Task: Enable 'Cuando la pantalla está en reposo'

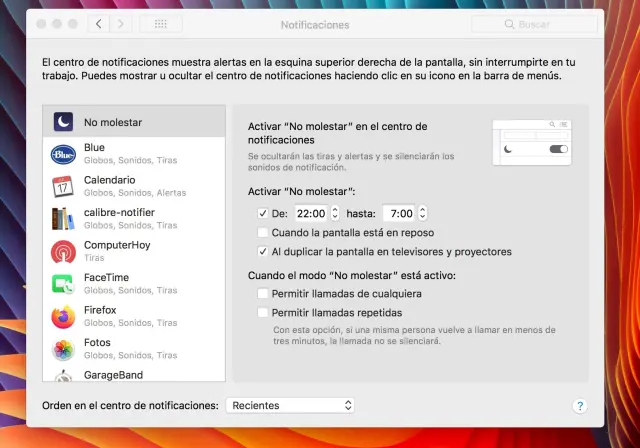Action: (x=263, y=232)
